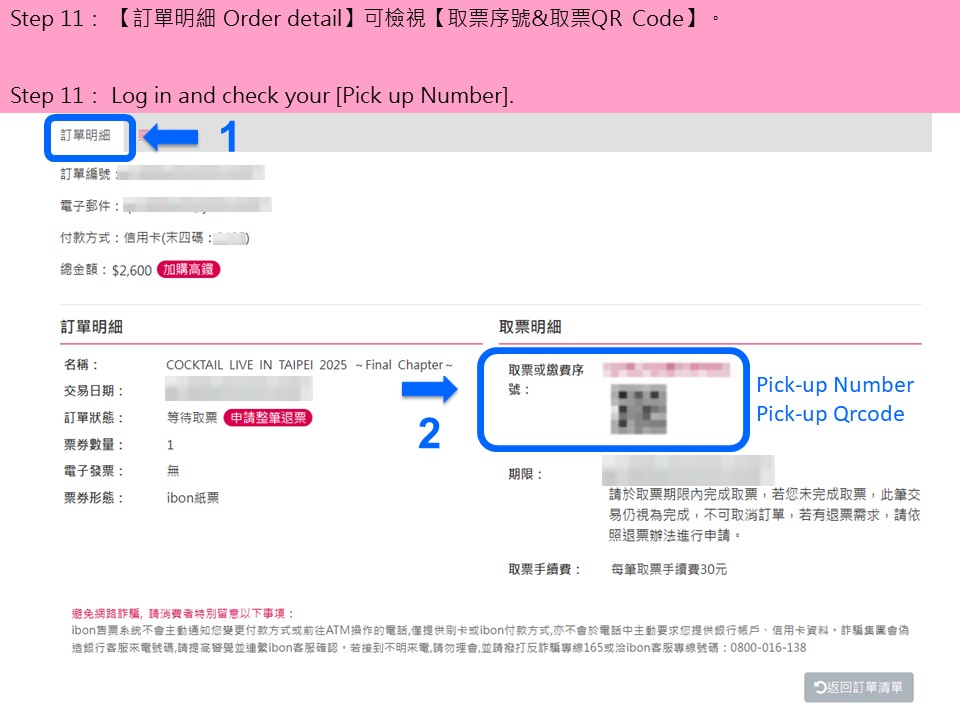Click the 取票明細 section heading
The image size is (960, 720).
coord(530,327)
